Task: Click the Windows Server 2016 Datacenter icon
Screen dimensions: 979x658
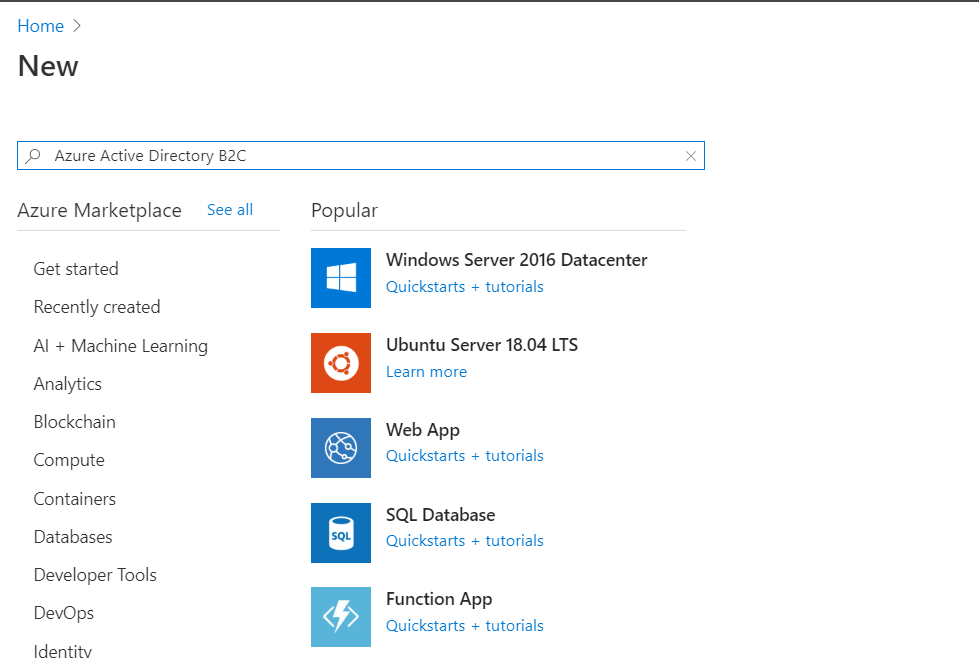Action: pos(341,278)
